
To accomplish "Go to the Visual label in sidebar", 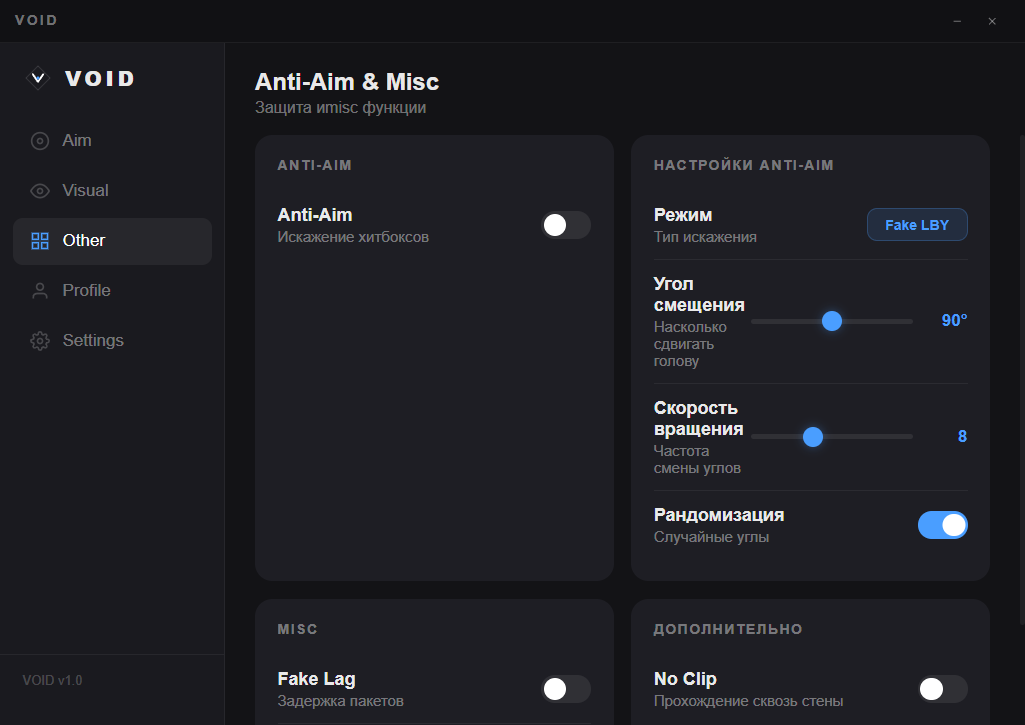I will pyautogui.click(x=86, y=190).
